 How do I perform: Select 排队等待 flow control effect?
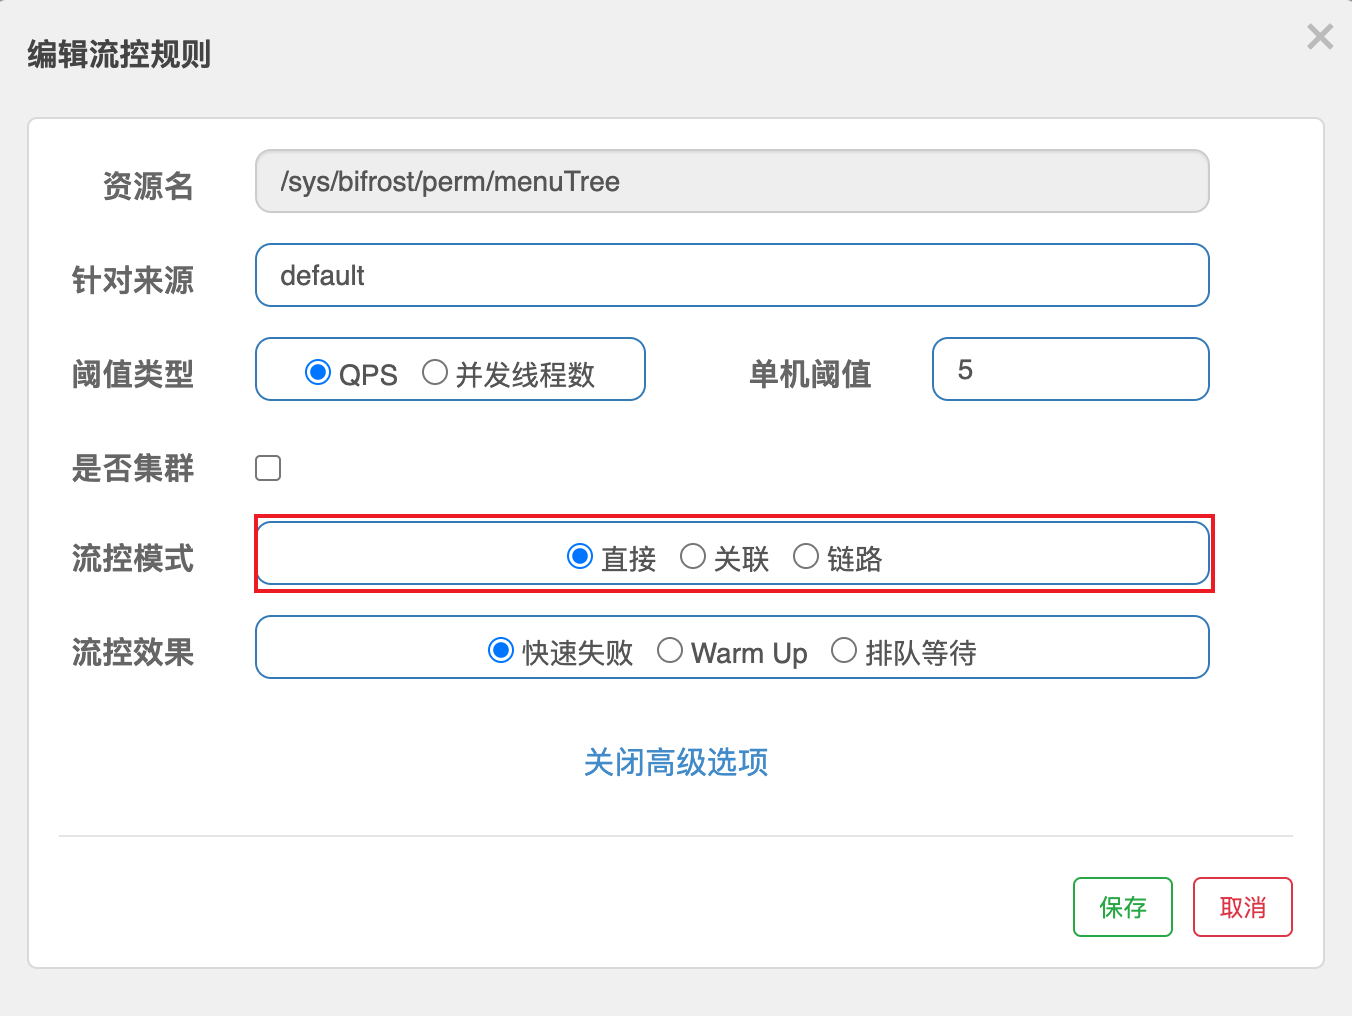pyautogui.click(x=844, y=650)
